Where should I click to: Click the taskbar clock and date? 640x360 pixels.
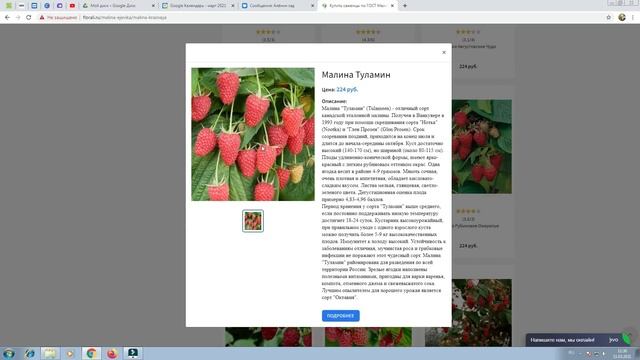click(x=622, y=353)
